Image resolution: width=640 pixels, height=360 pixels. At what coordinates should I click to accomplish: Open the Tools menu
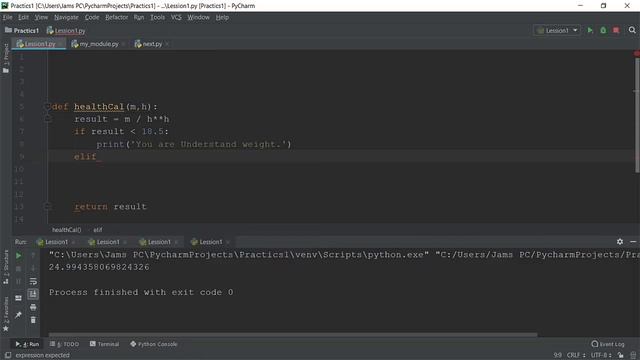tap(158, 17)
